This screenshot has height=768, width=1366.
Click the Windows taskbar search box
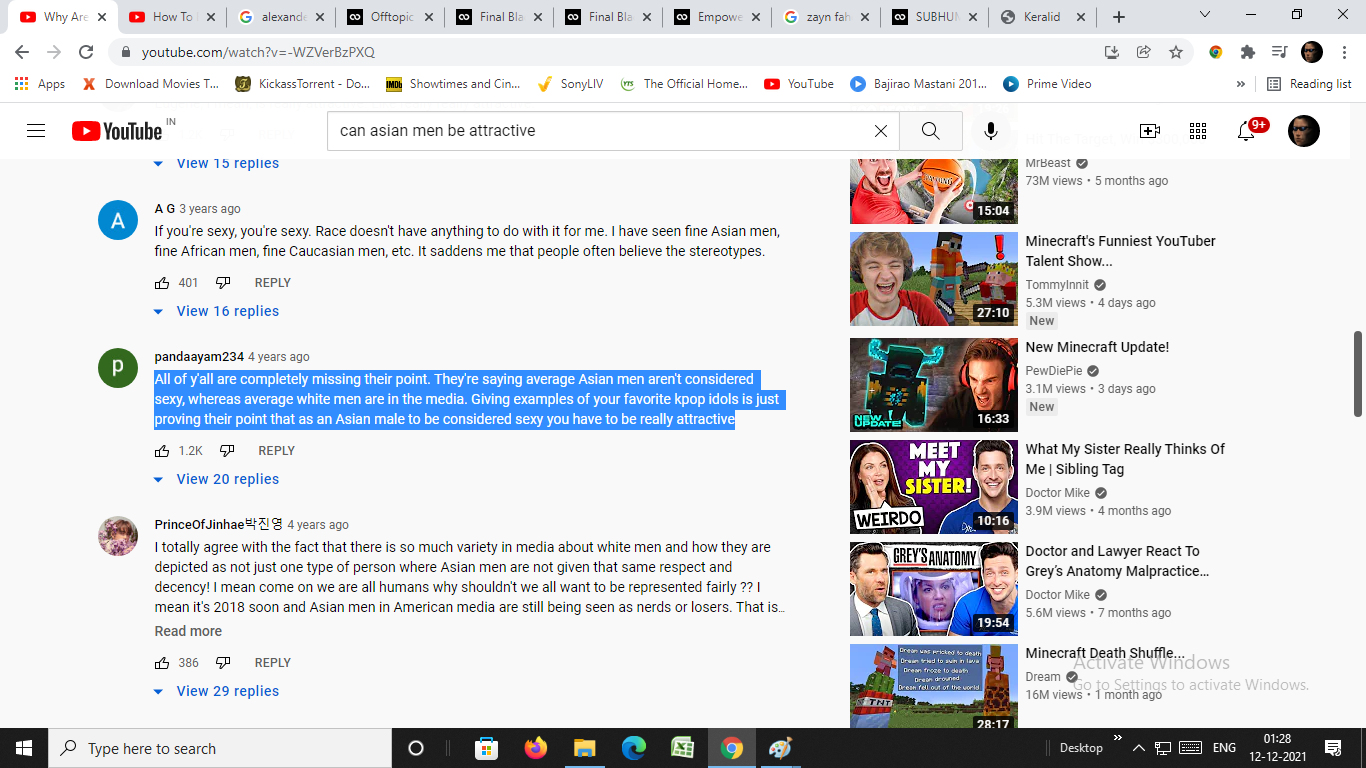[x=219, y=748]
